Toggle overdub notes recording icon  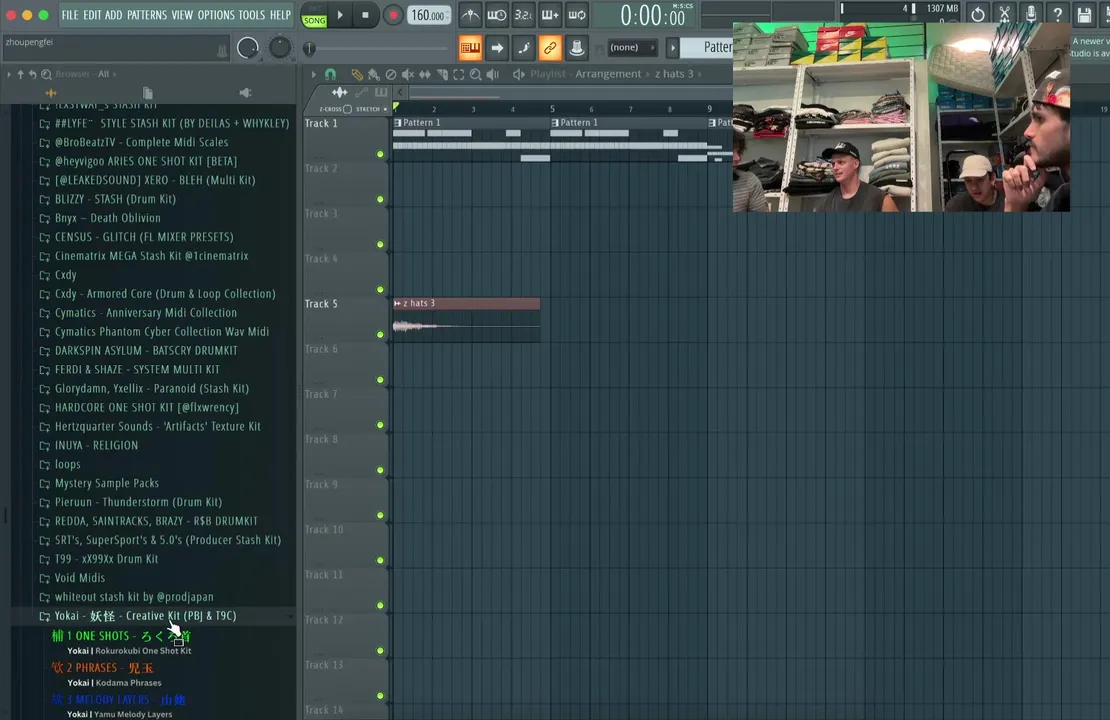pyautogui.click(x=550, y=14)
